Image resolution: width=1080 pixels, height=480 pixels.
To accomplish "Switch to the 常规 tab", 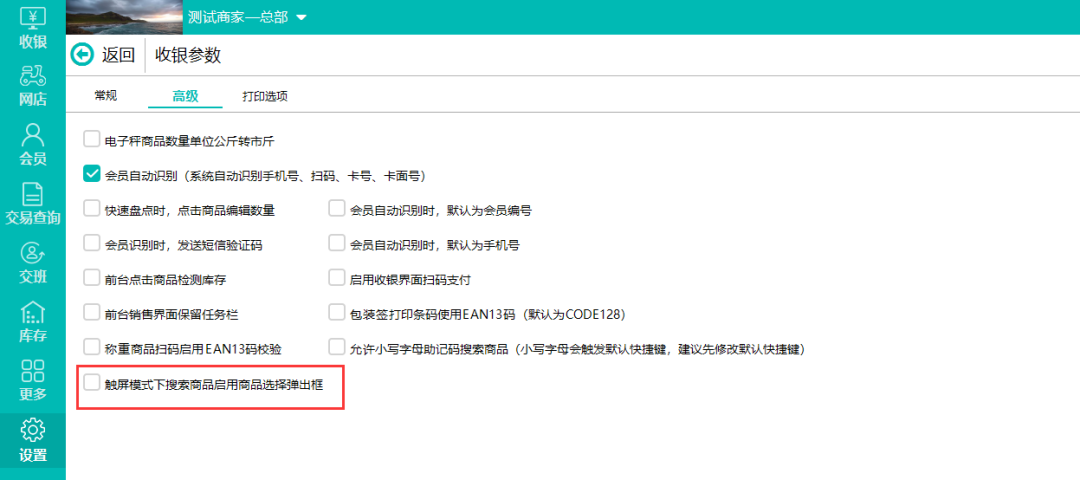I will [106, 96].
